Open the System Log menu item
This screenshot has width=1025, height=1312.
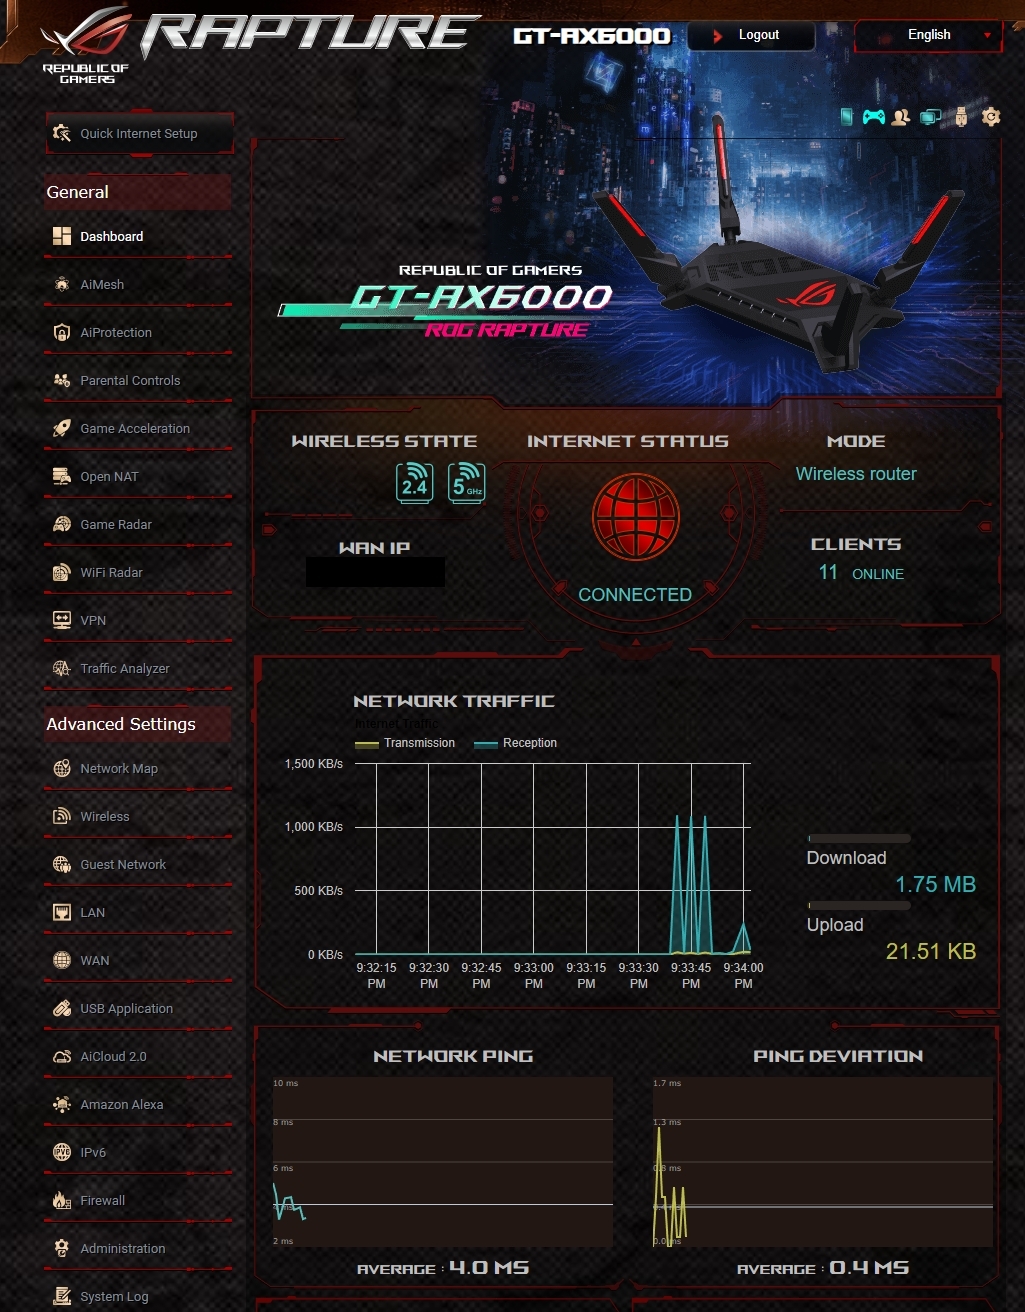point(138,1296)
